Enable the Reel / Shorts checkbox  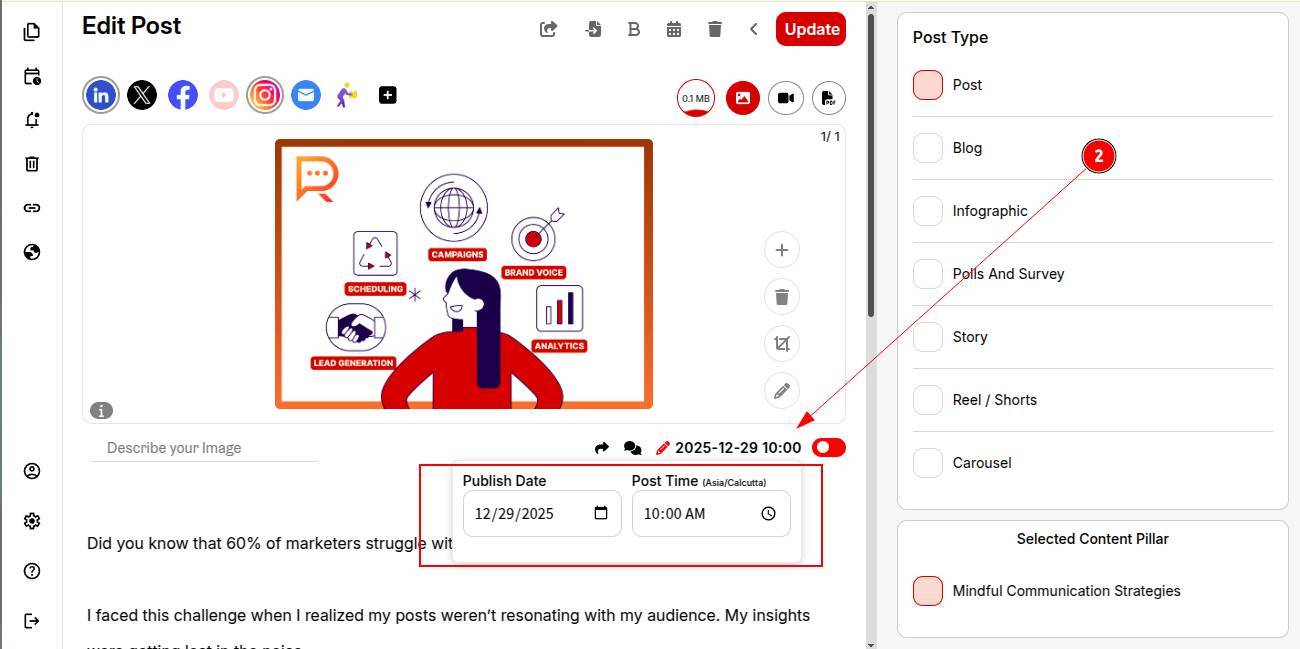point(928,400)
